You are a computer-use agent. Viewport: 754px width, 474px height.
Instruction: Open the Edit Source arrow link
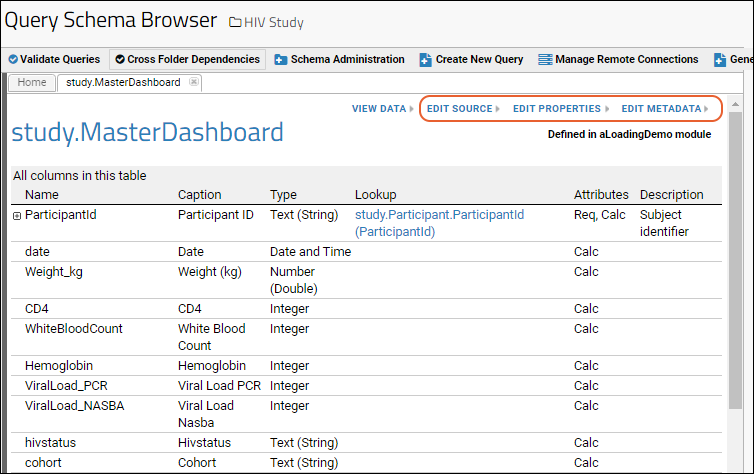point(464,109)
